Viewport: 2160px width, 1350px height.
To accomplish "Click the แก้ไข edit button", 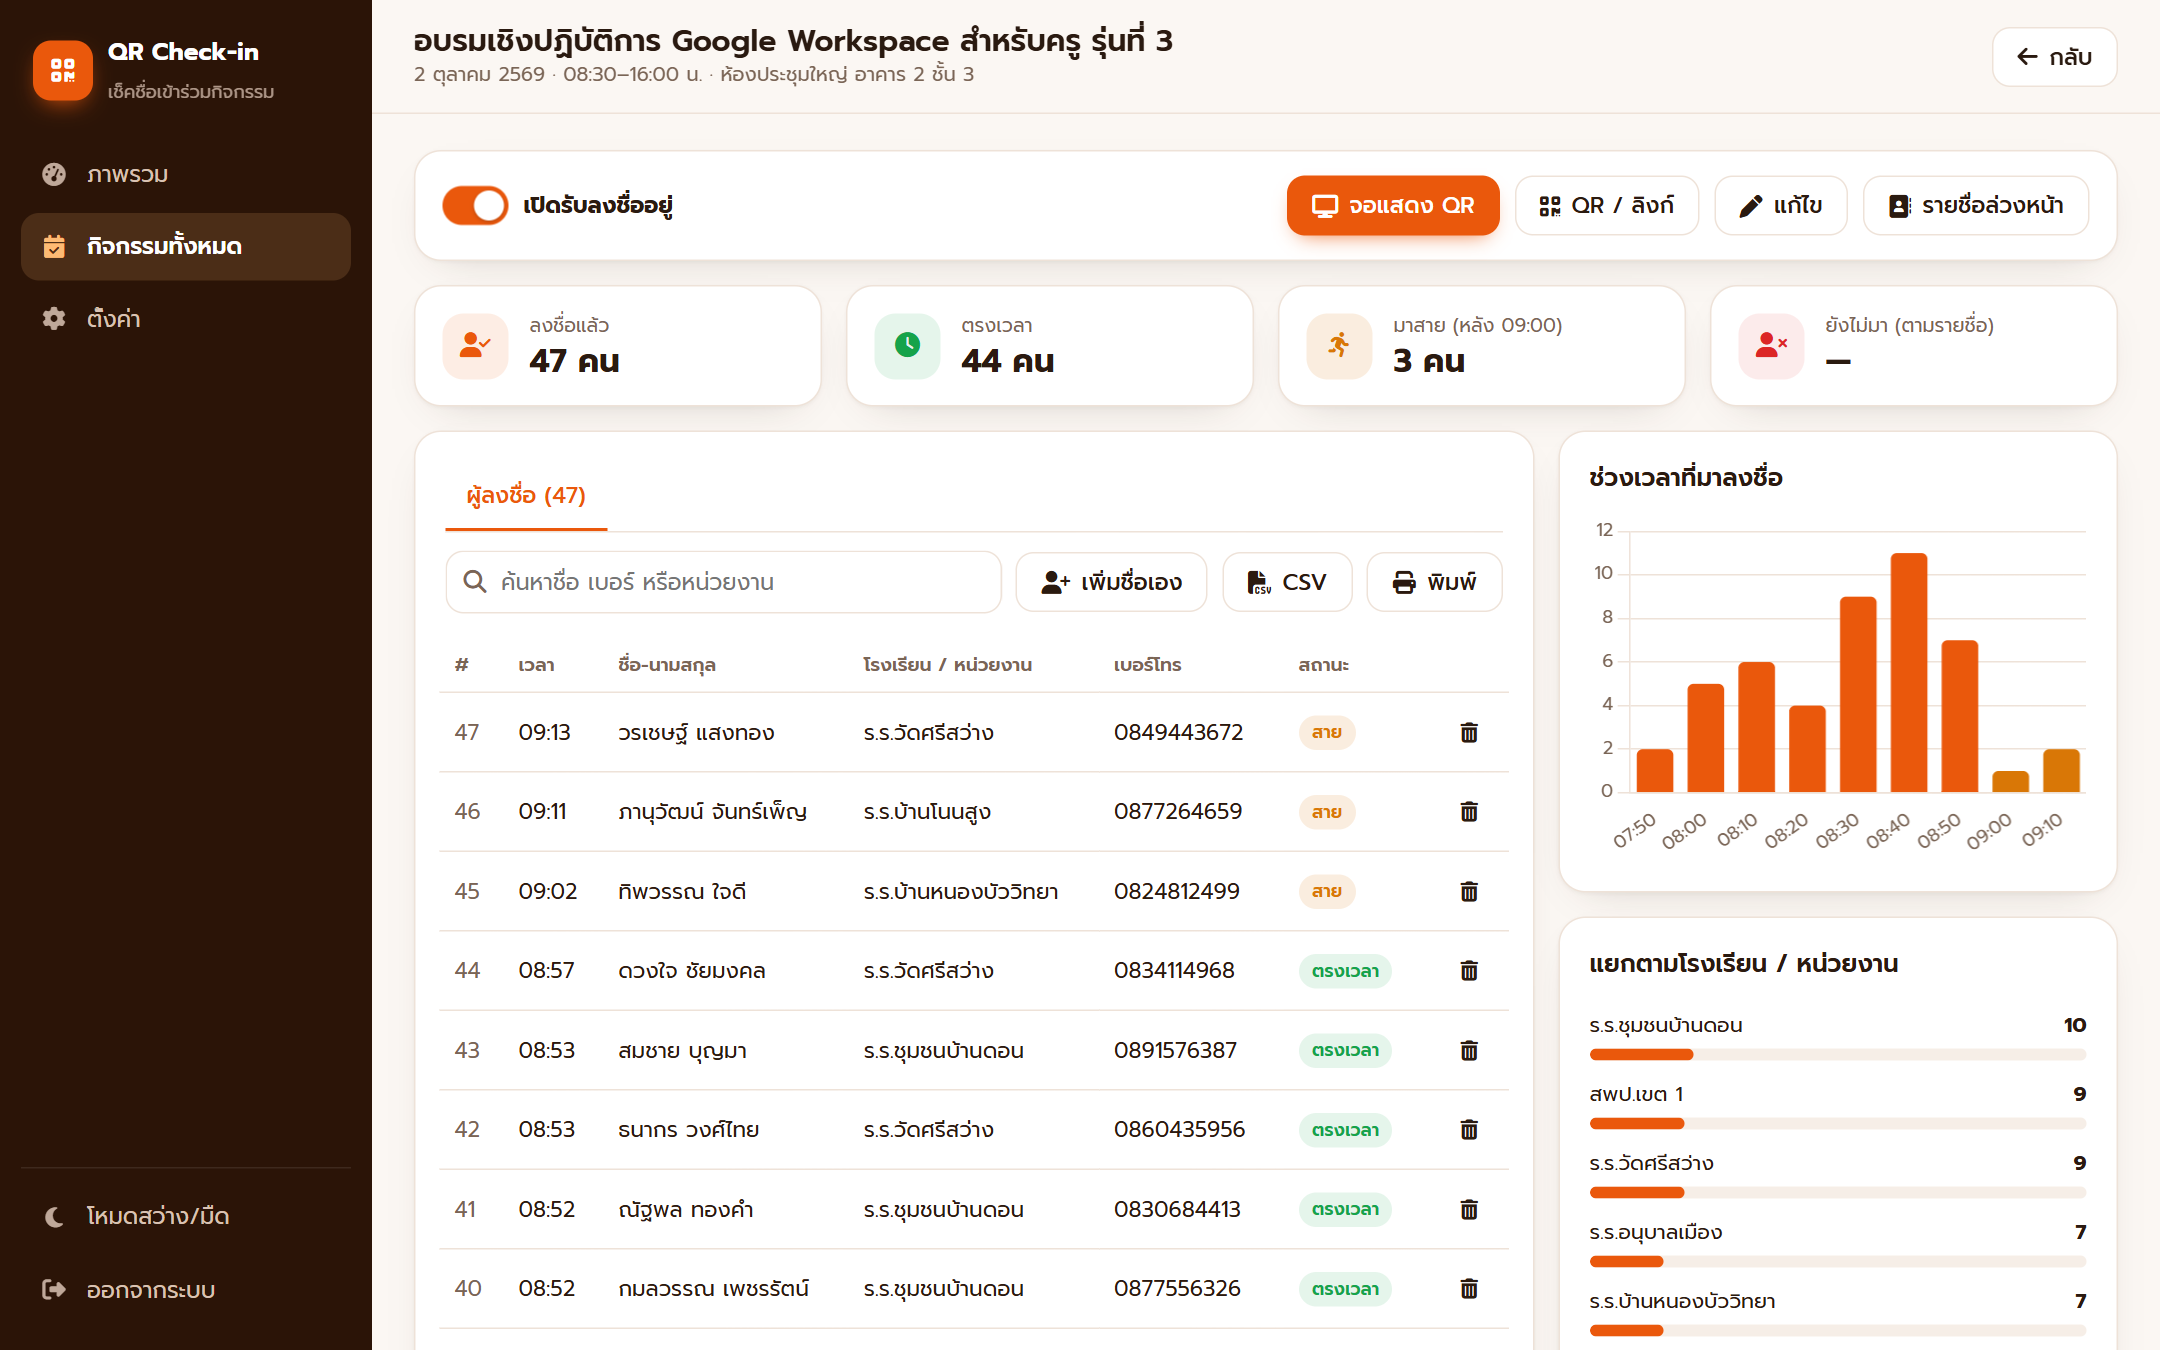I will pos(1781,205).
